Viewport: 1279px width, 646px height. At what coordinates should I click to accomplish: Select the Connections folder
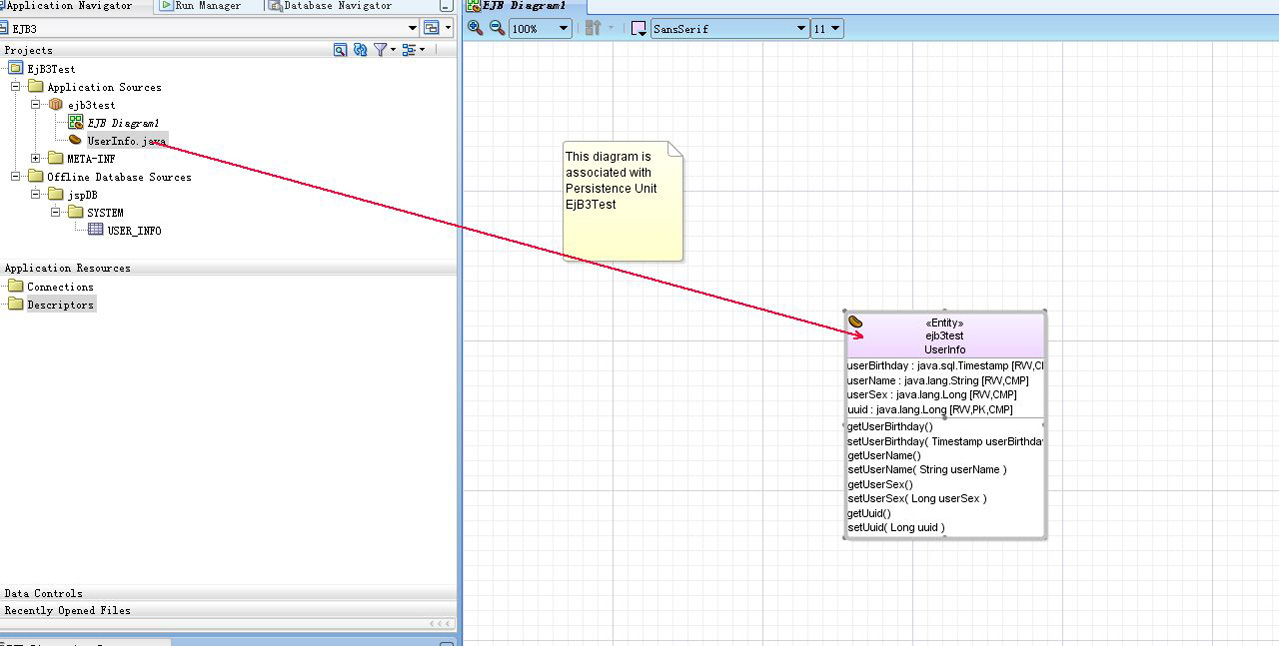60,287
